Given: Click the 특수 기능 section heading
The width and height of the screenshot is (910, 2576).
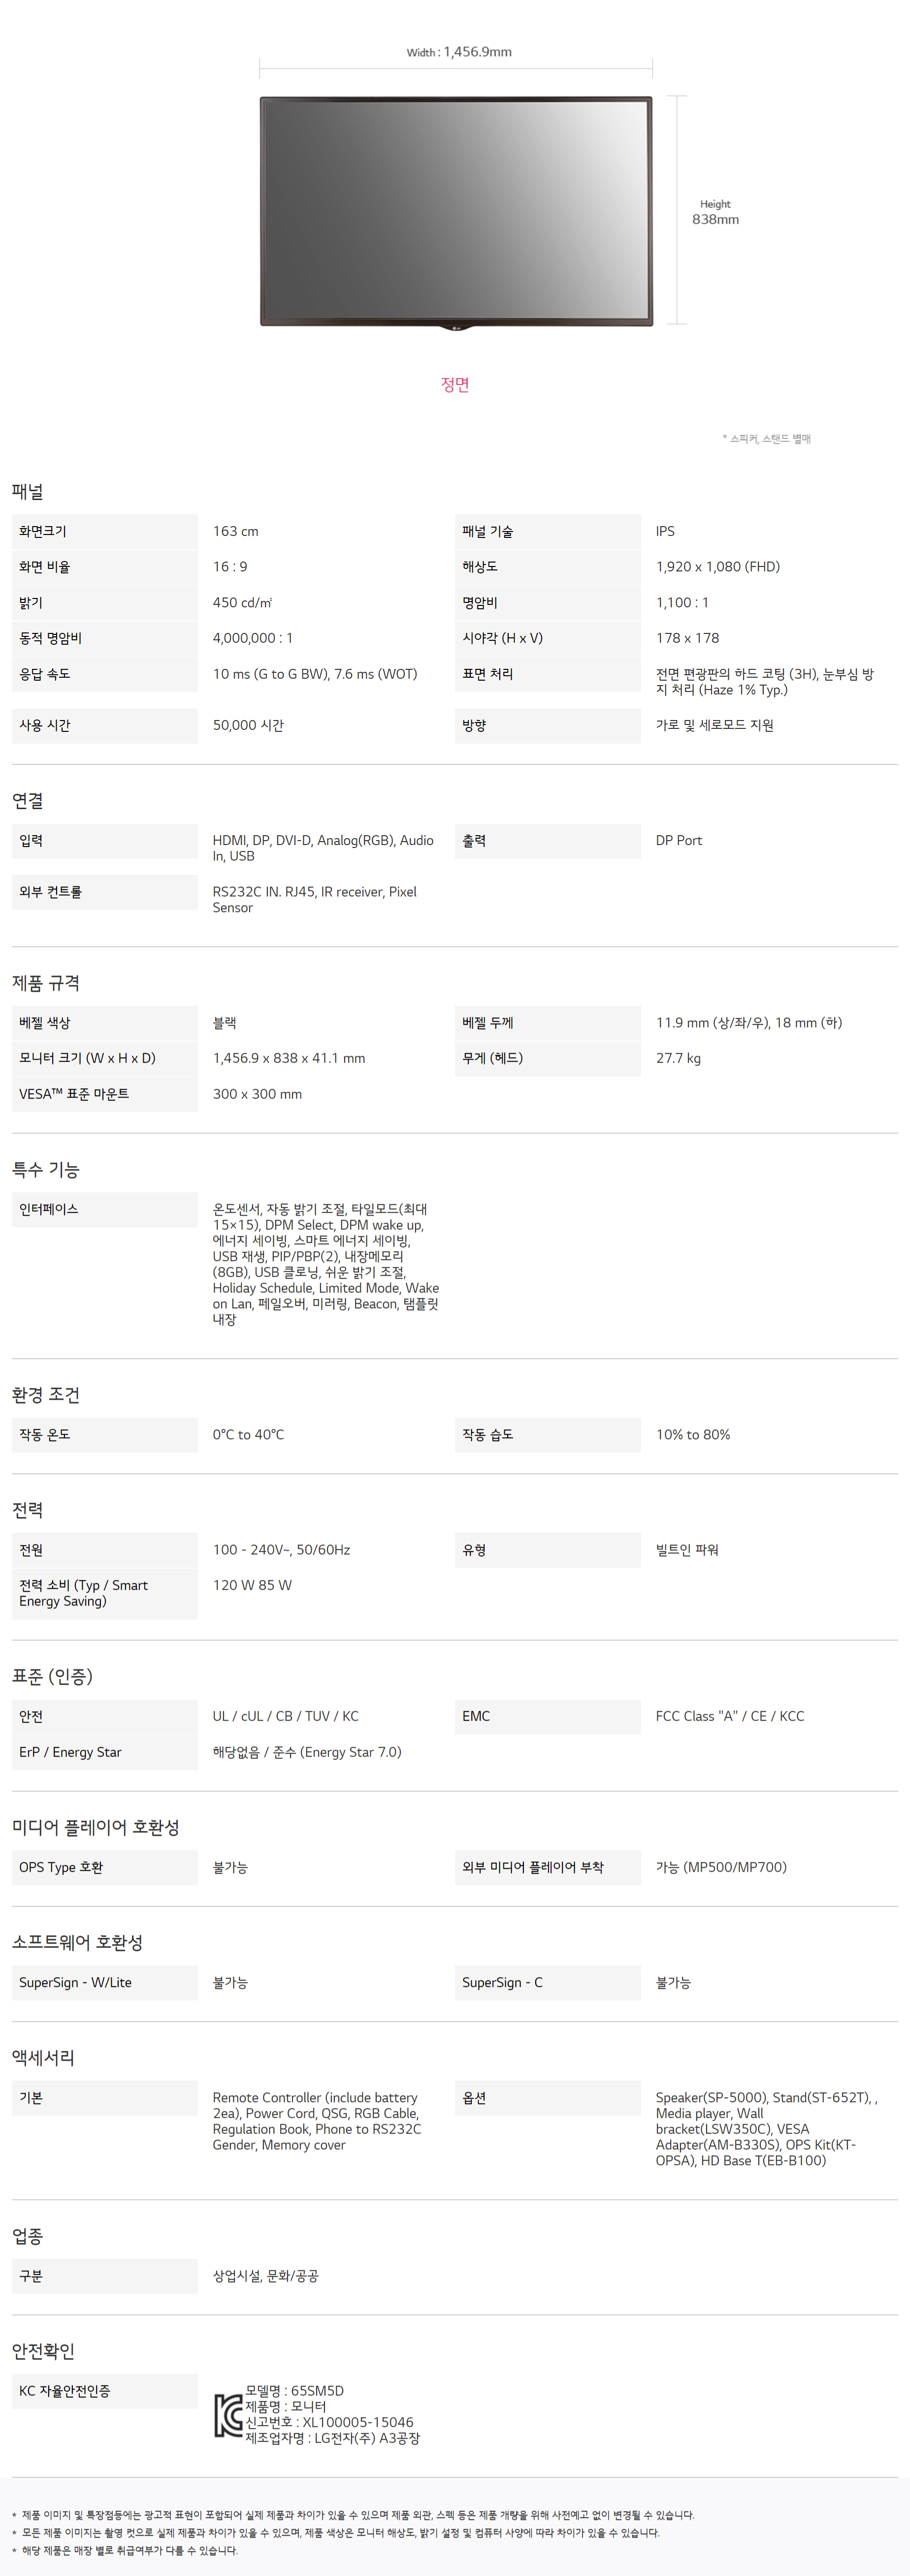Looking at the screenshot, I should click(46, 1169).
